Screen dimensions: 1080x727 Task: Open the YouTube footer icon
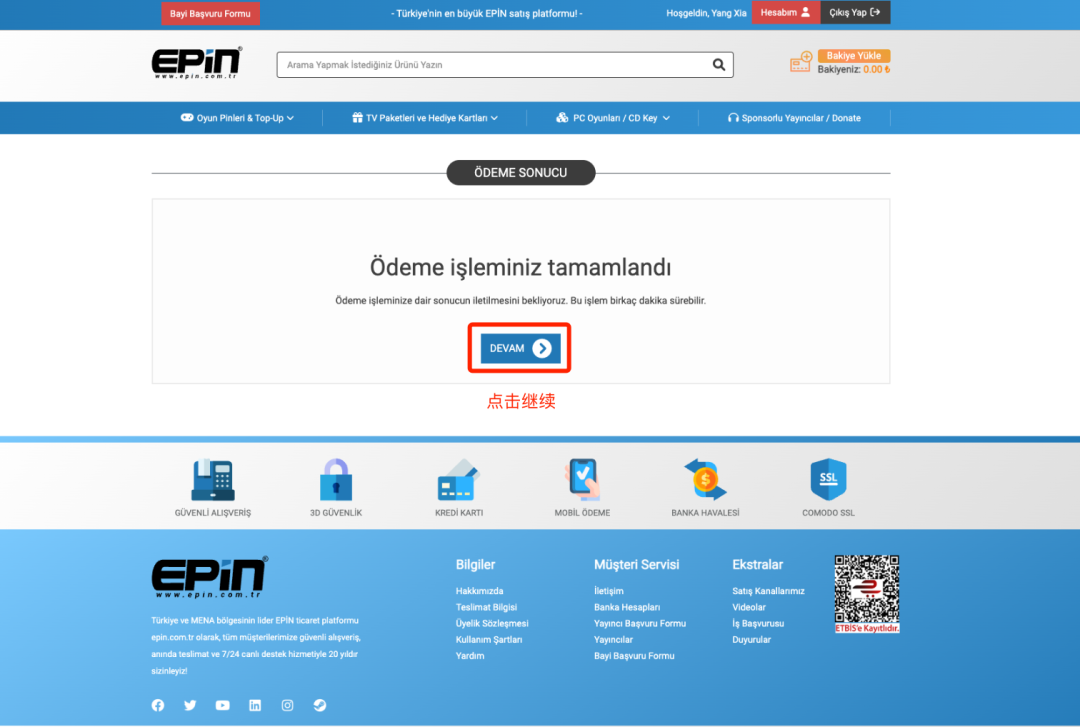tap(222, 705)
